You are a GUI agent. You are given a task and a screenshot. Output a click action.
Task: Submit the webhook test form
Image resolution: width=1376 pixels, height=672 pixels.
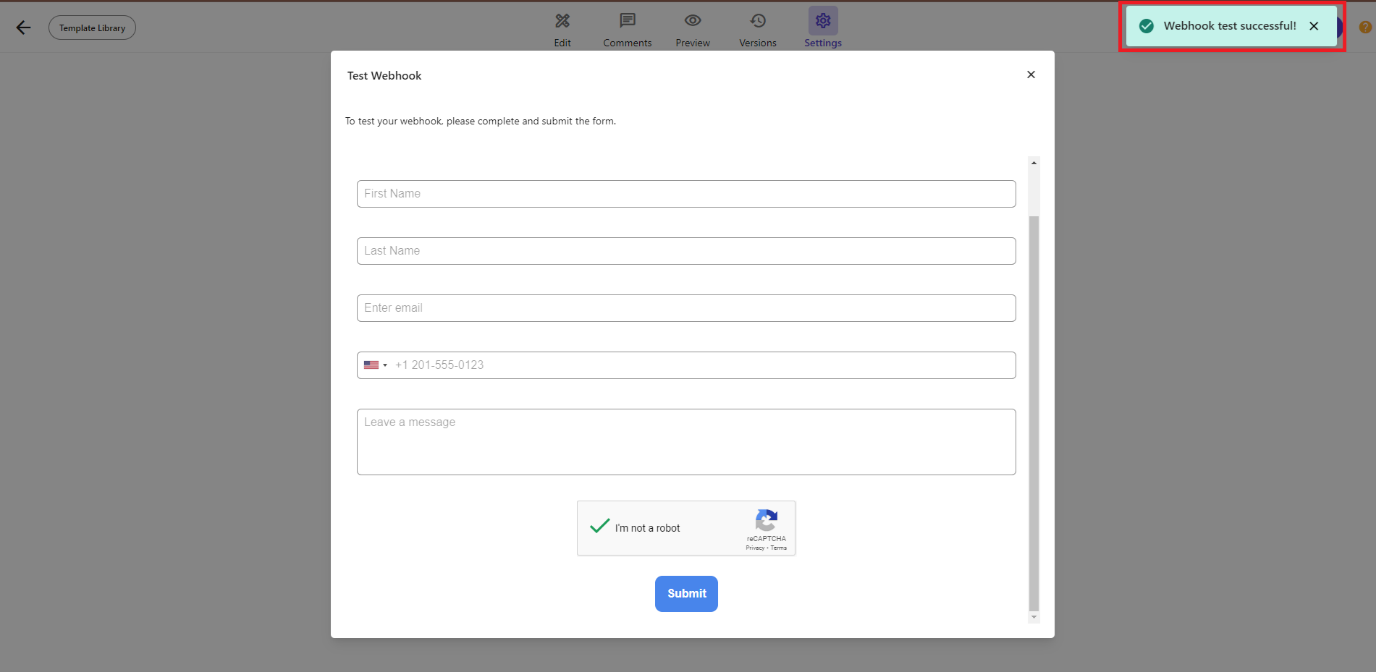[686, 594]
